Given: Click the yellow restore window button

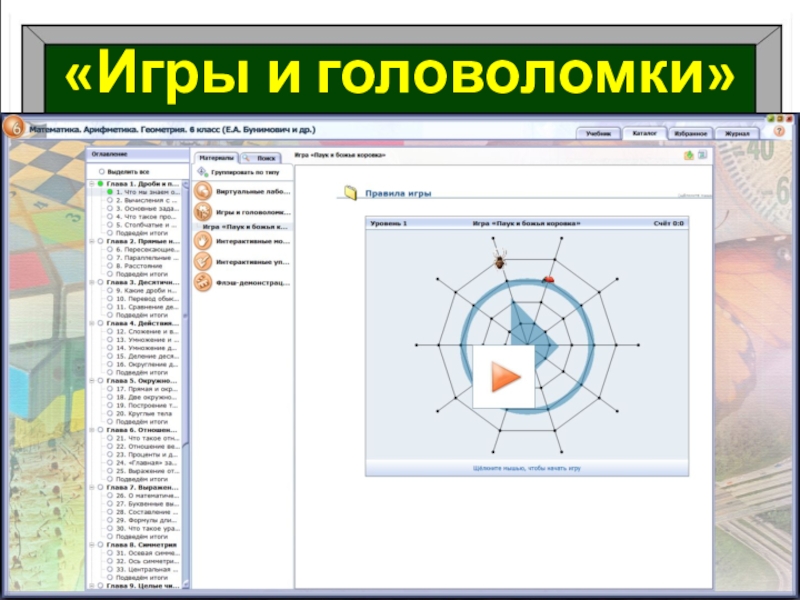Looking at the screenshot, I should point(780,118).
